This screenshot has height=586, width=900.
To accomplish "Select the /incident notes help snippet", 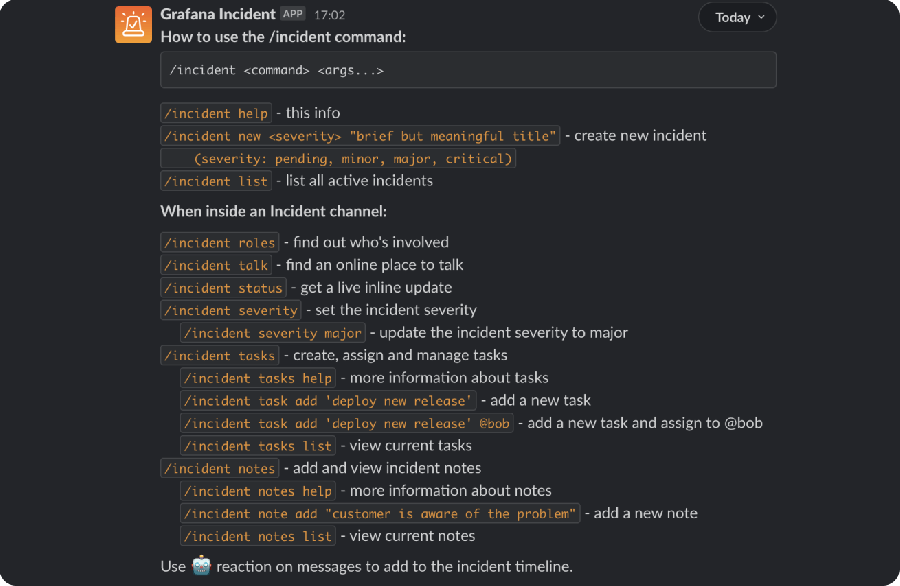I will coord(258,490).
